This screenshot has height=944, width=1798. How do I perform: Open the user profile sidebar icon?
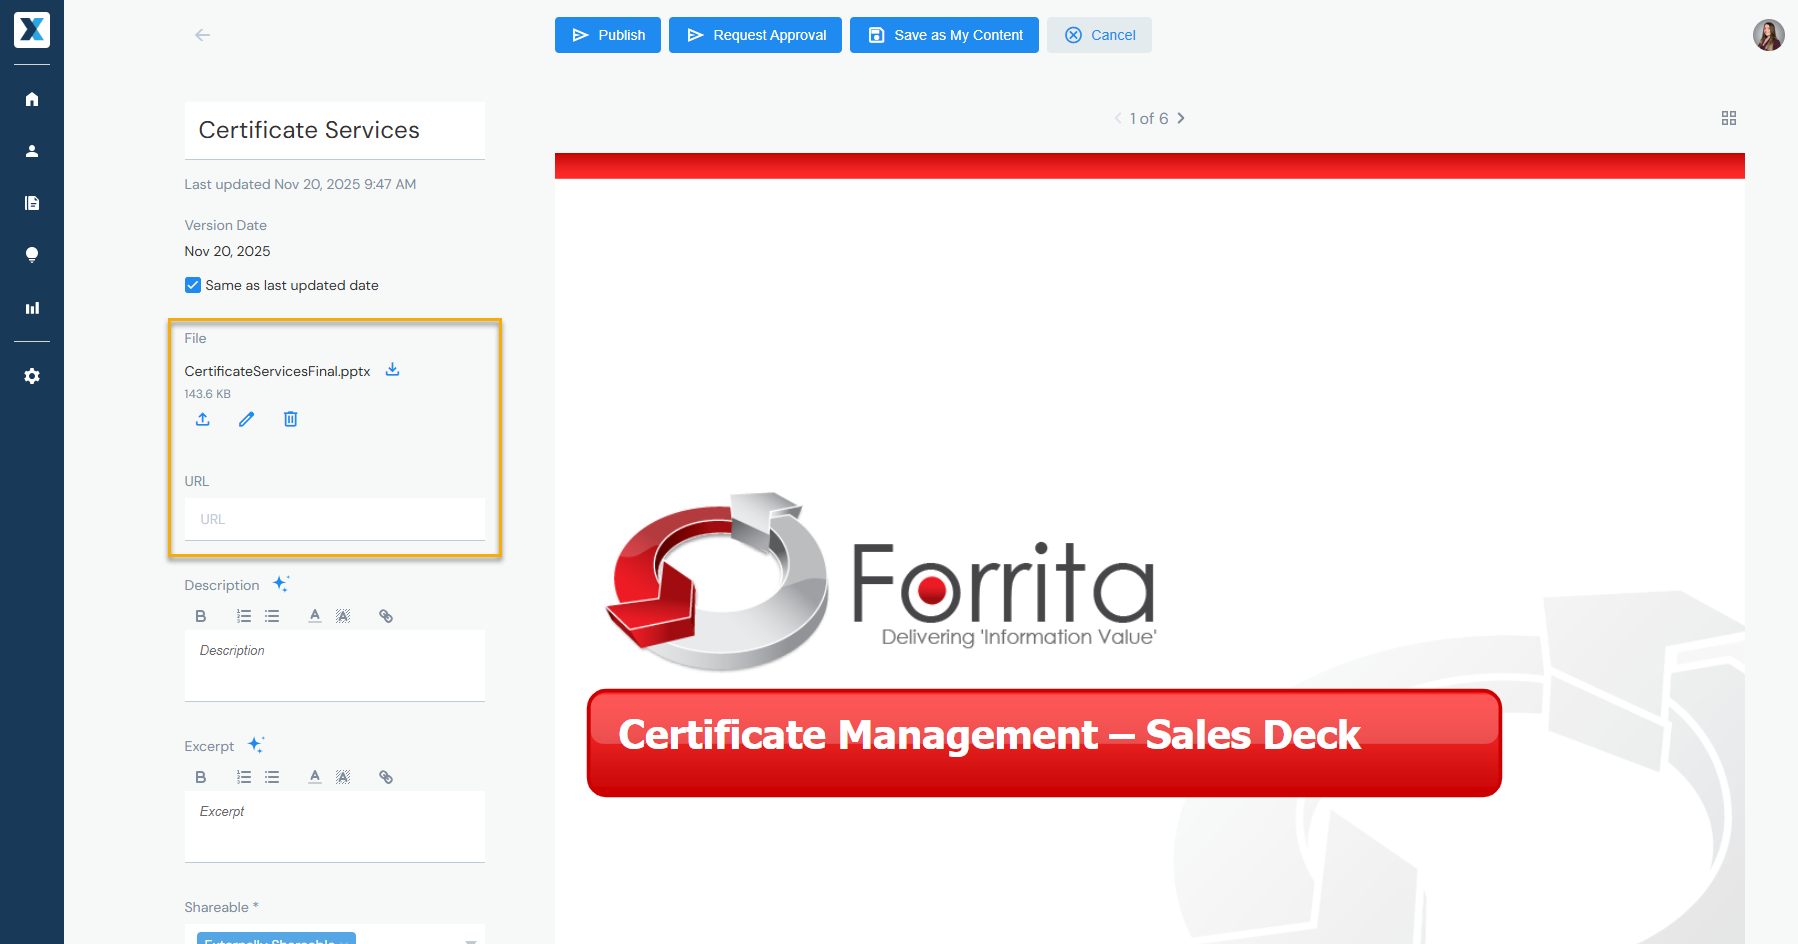pos(32,151)
